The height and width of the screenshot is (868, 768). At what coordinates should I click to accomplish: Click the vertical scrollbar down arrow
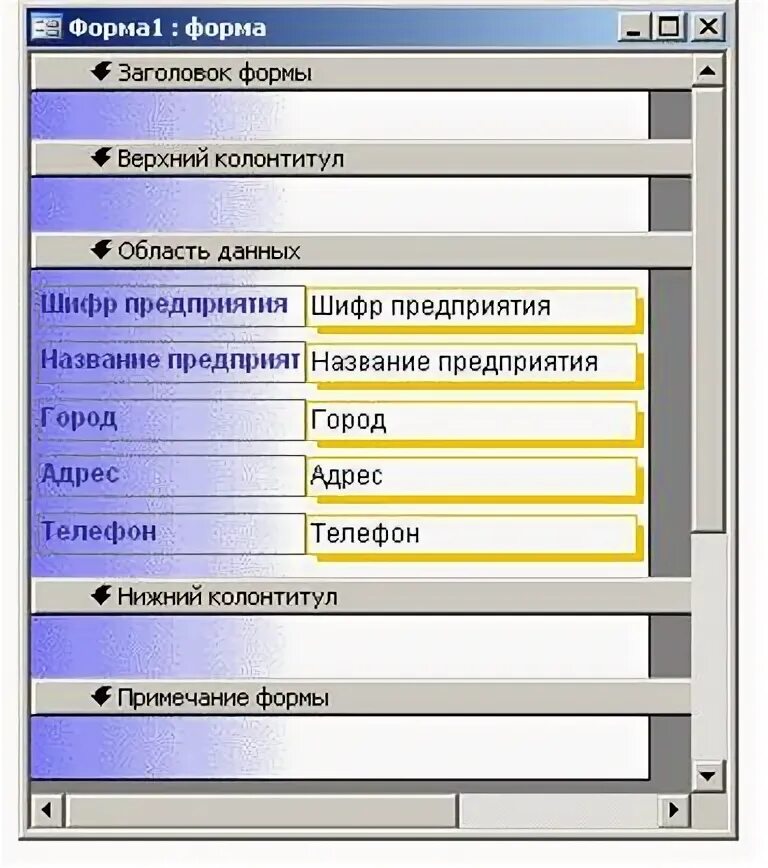coord(708,776)
